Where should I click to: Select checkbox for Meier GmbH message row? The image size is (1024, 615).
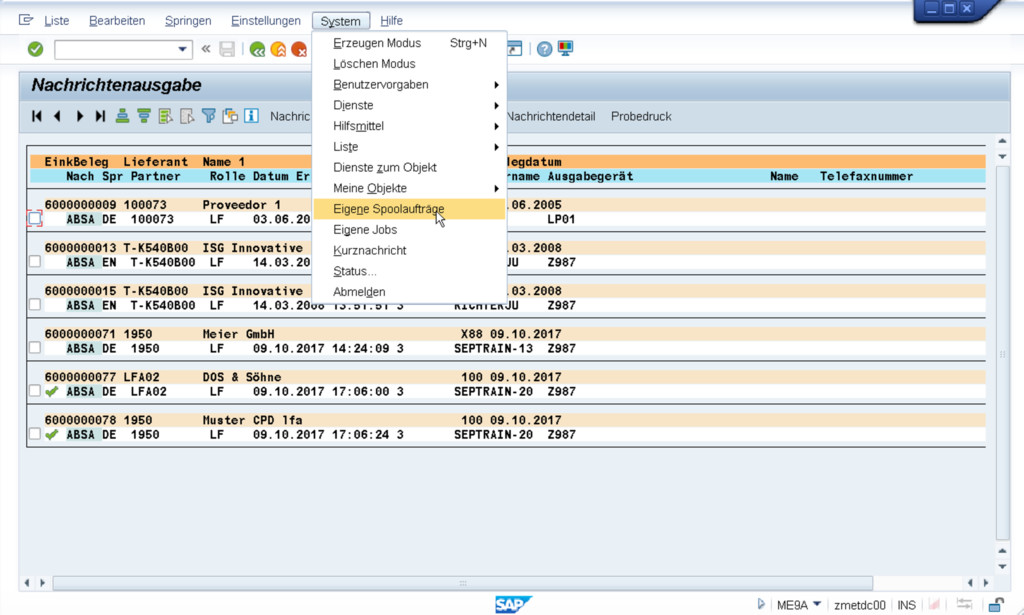[35, 348]
